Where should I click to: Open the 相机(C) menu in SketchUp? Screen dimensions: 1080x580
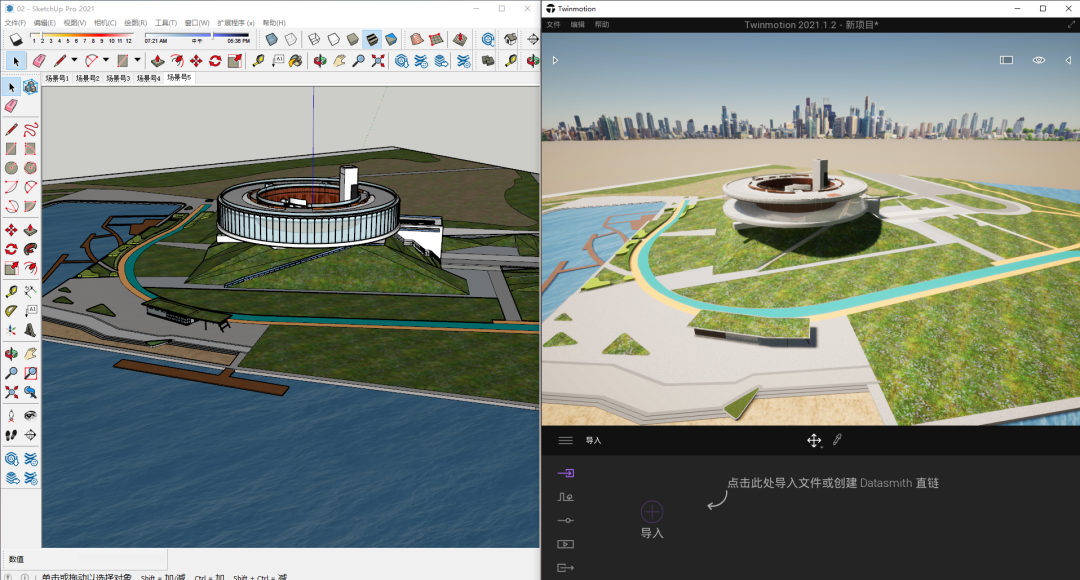(x=104, y=22)
